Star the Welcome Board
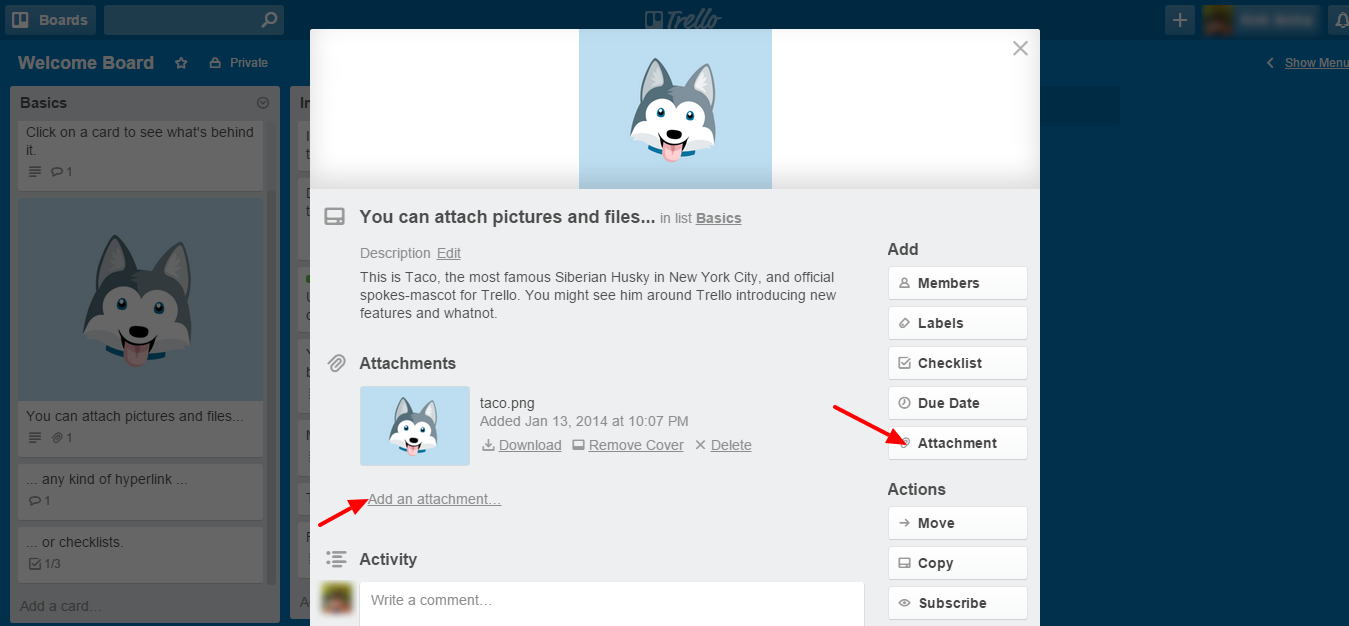 pos(181,63)
